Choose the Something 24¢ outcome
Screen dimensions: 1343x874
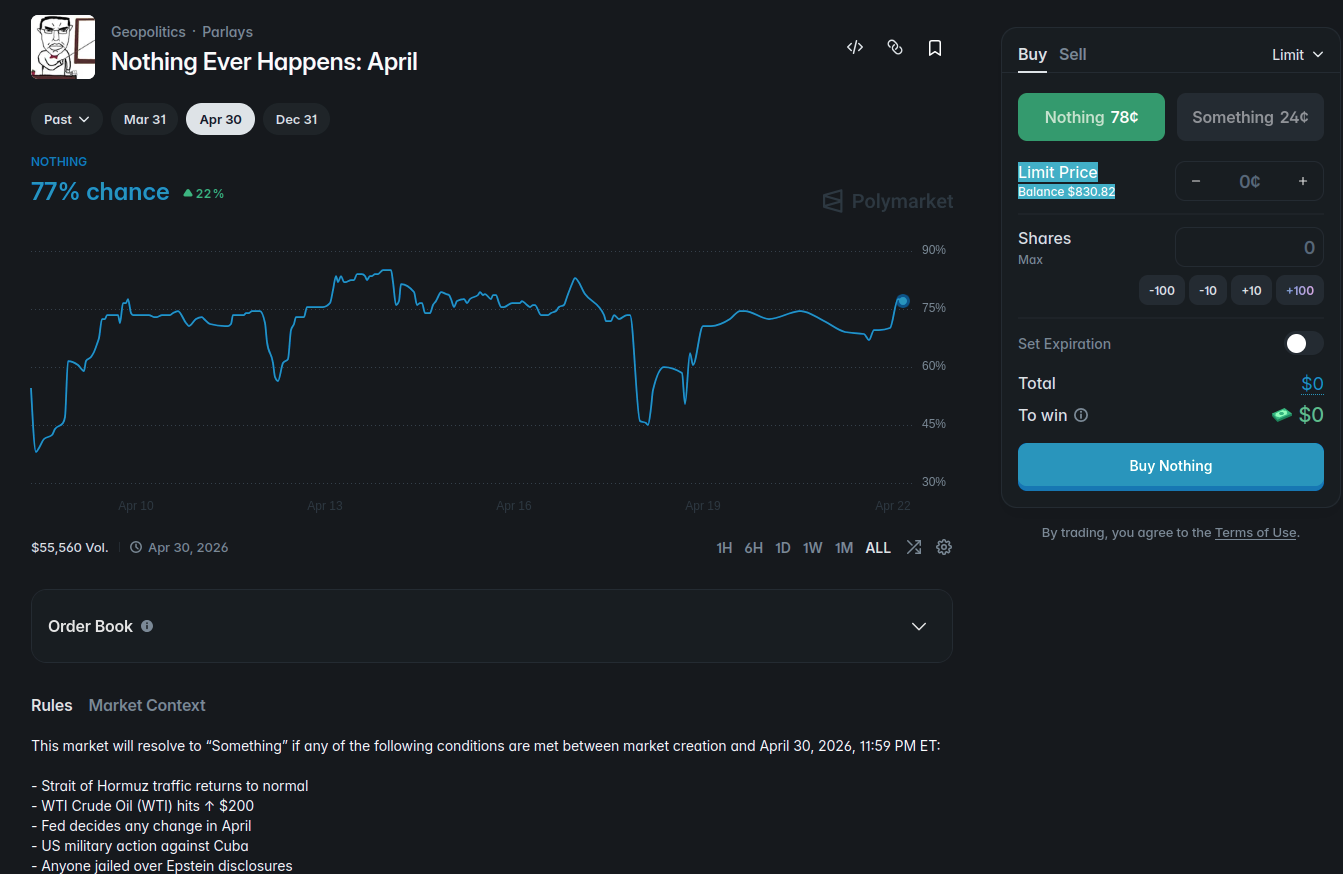(1250, 117)
